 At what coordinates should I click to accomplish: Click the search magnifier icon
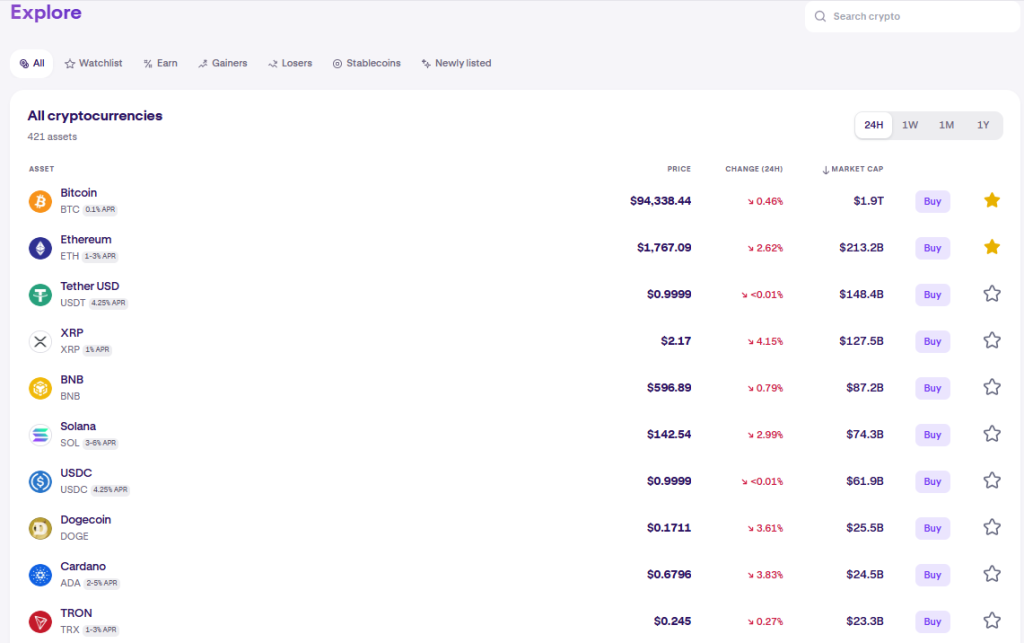tap(820, 17)
